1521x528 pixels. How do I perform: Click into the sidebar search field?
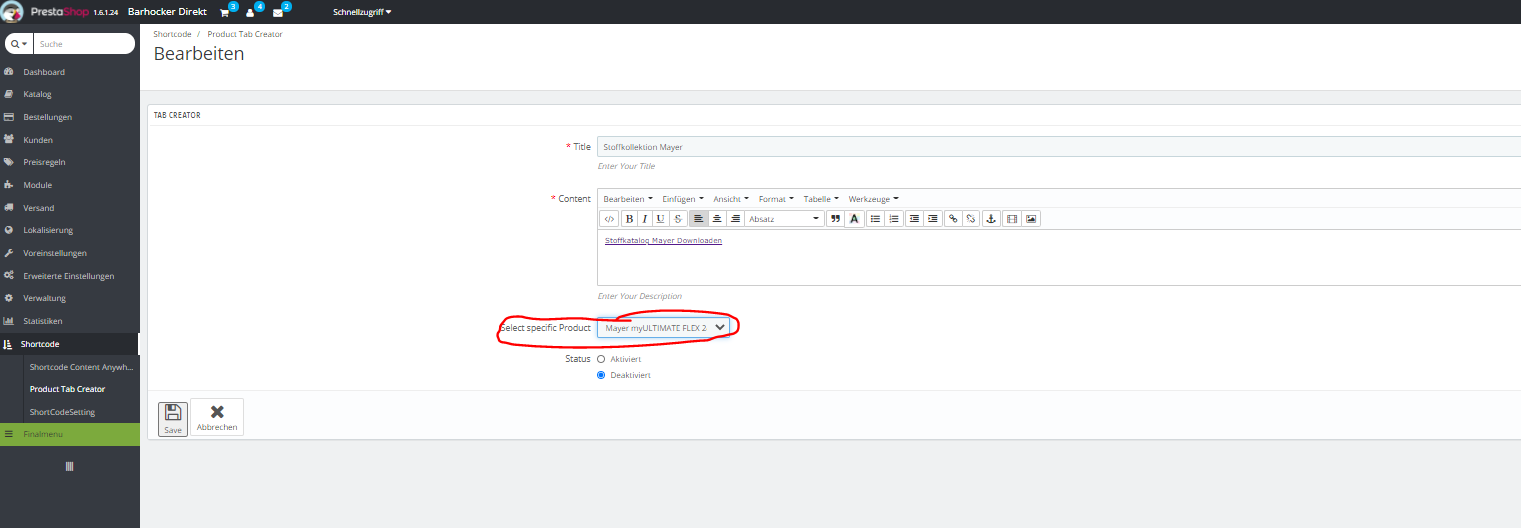[x=85, y=44]
